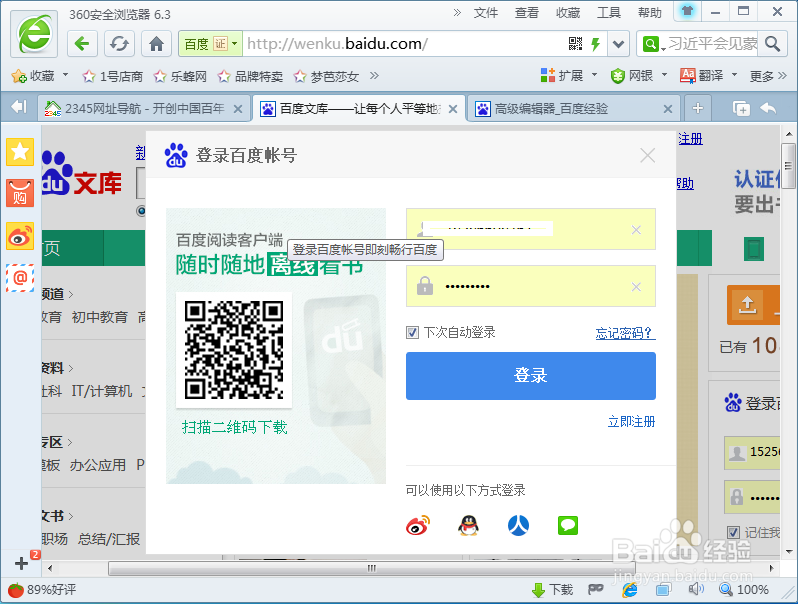Close the 百度文库 tab

pos(453,109)
